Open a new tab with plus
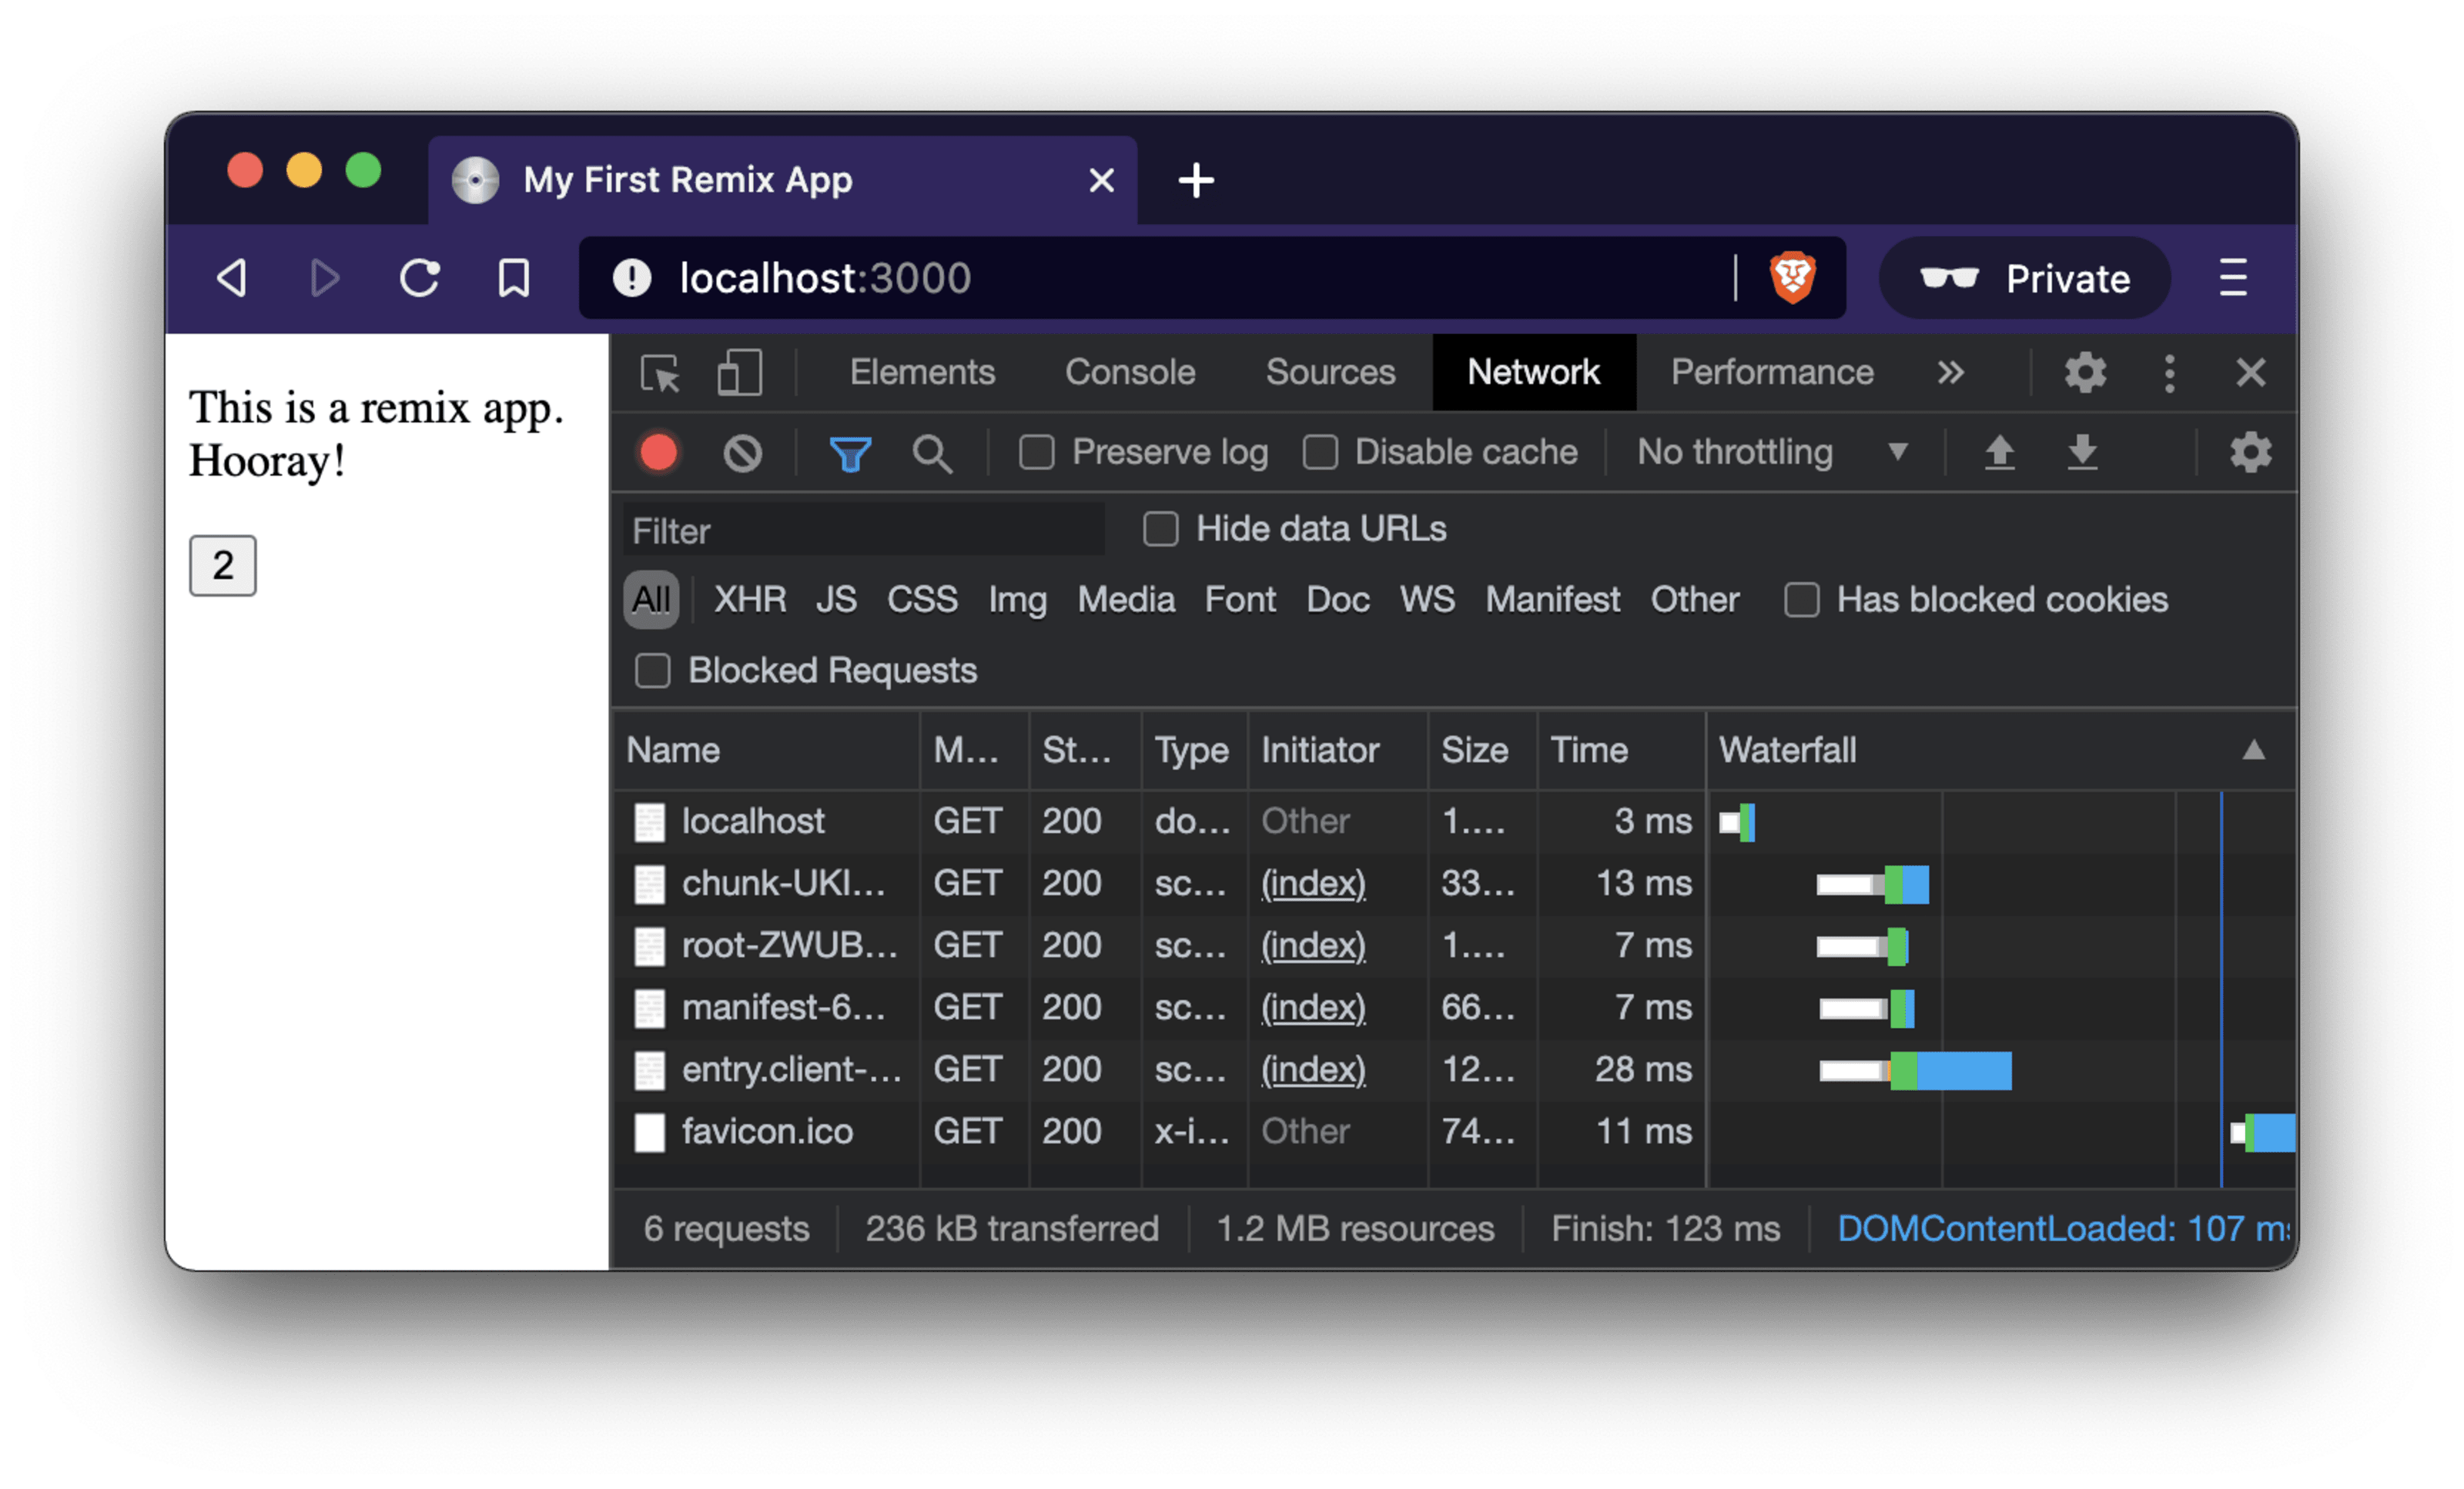This screenshot has width=2464, height=1489. (1196, 181)
